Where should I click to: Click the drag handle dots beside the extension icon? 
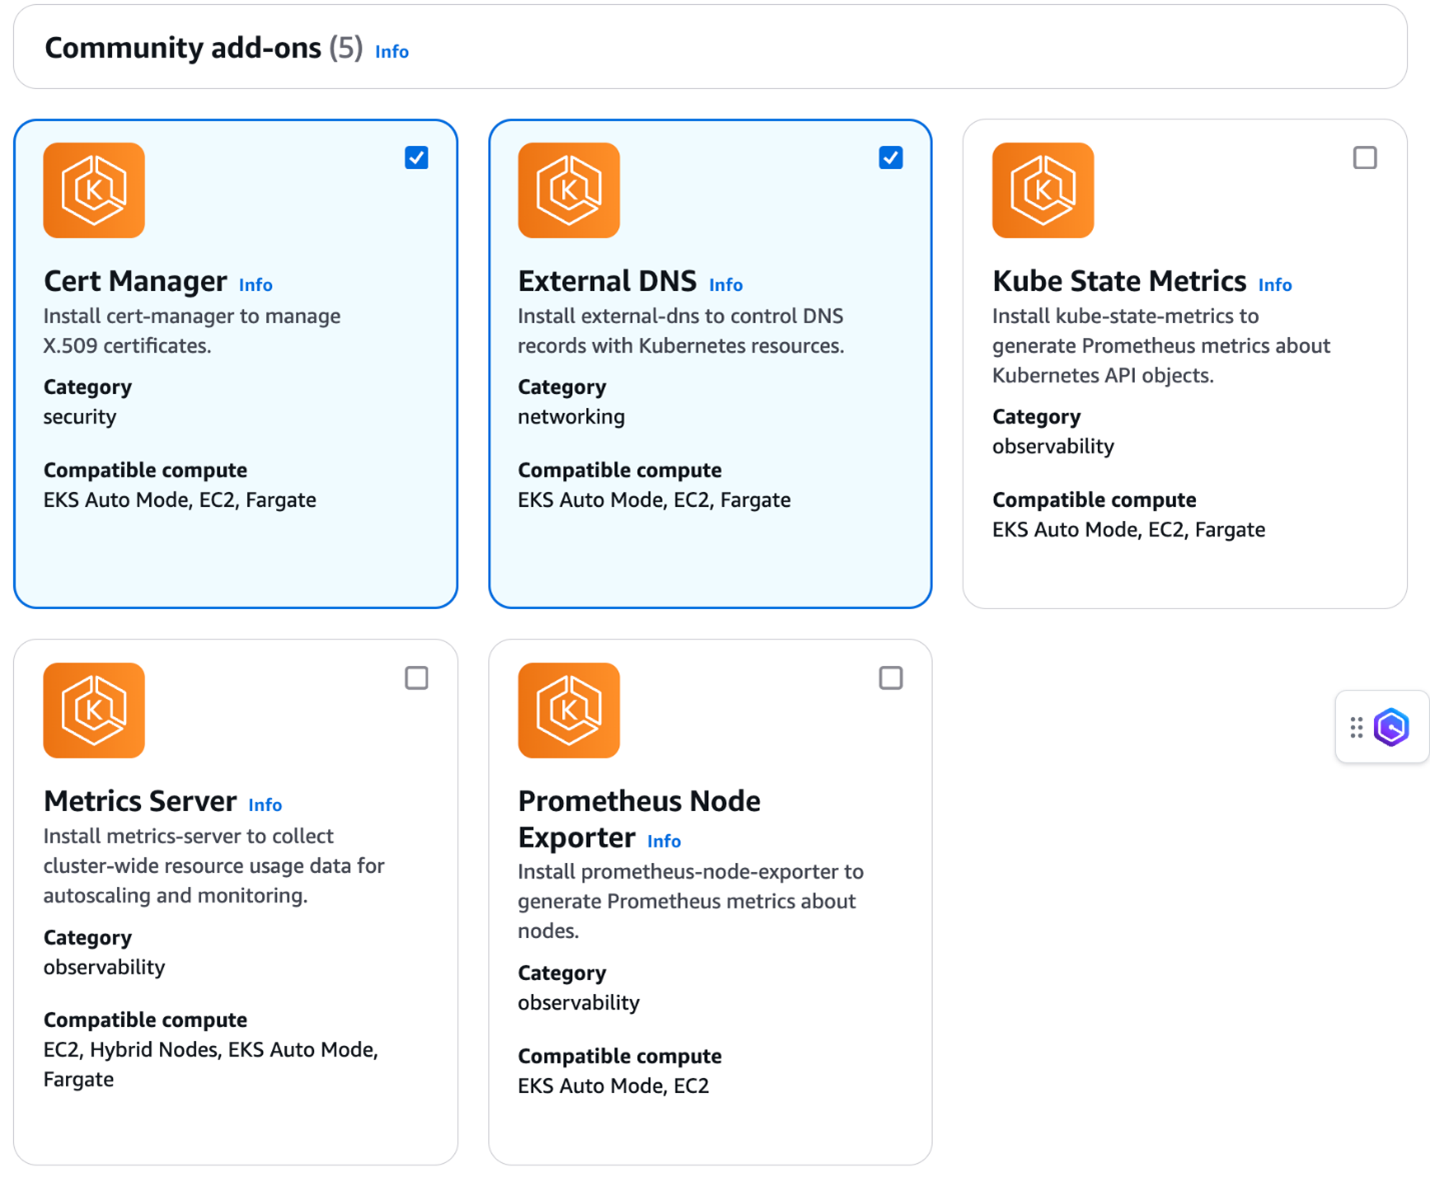tap(1357, 727)
